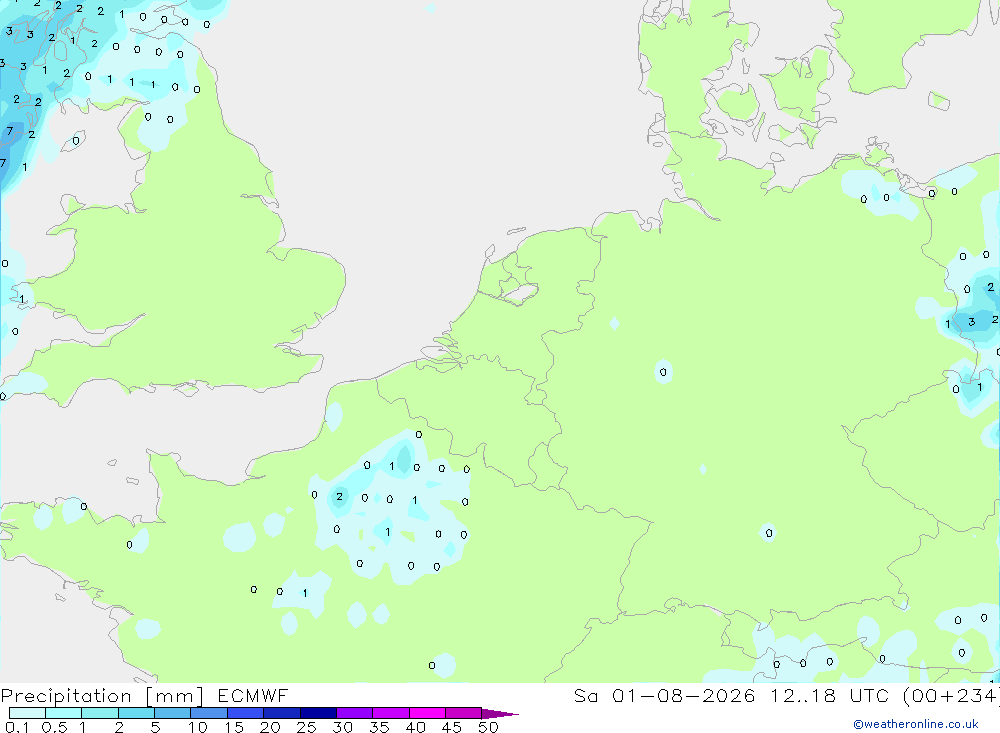Click the legend label '10'
This screenshot has height=733, width=1000.
pos(198,727)
